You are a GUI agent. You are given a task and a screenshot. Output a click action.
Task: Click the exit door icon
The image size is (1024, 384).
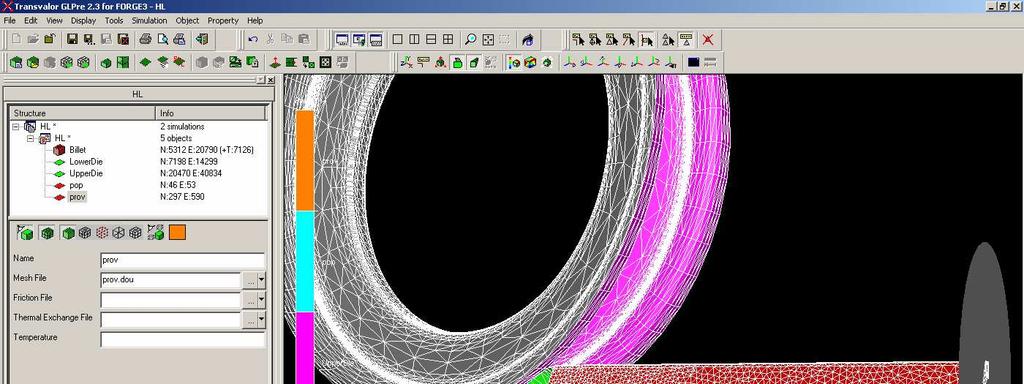pos(202,39)
